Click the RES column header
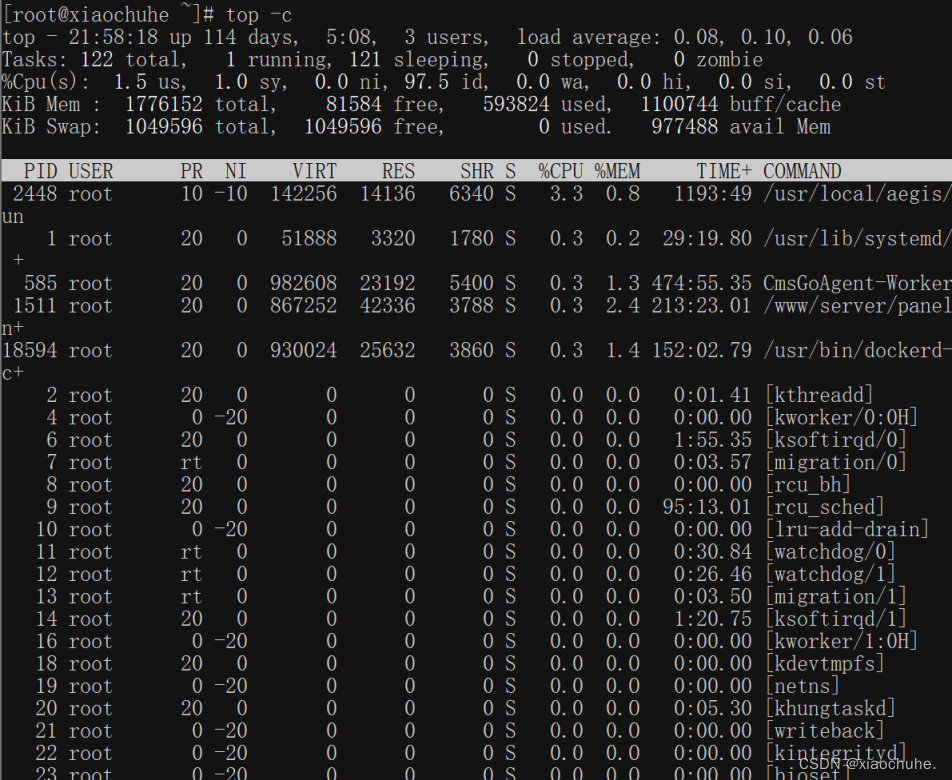The image size is (952, 780). tap(398, 171)
